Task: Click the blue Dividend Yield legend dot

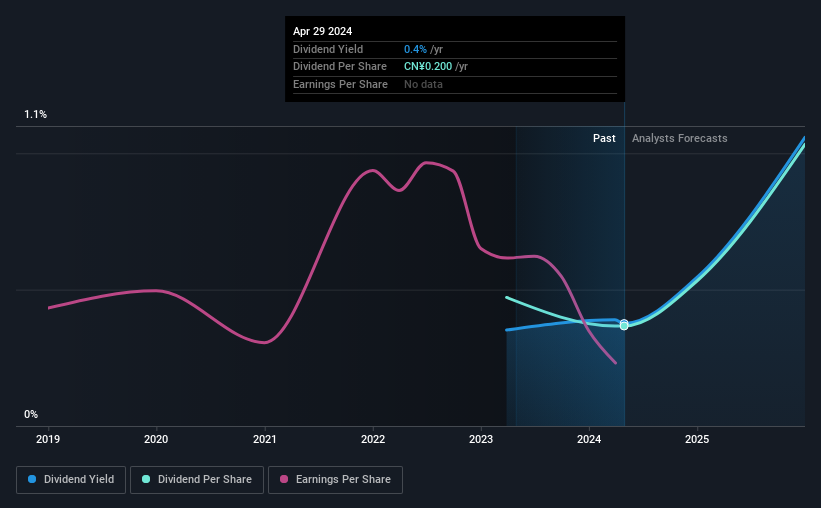Action: coord(32,479)
